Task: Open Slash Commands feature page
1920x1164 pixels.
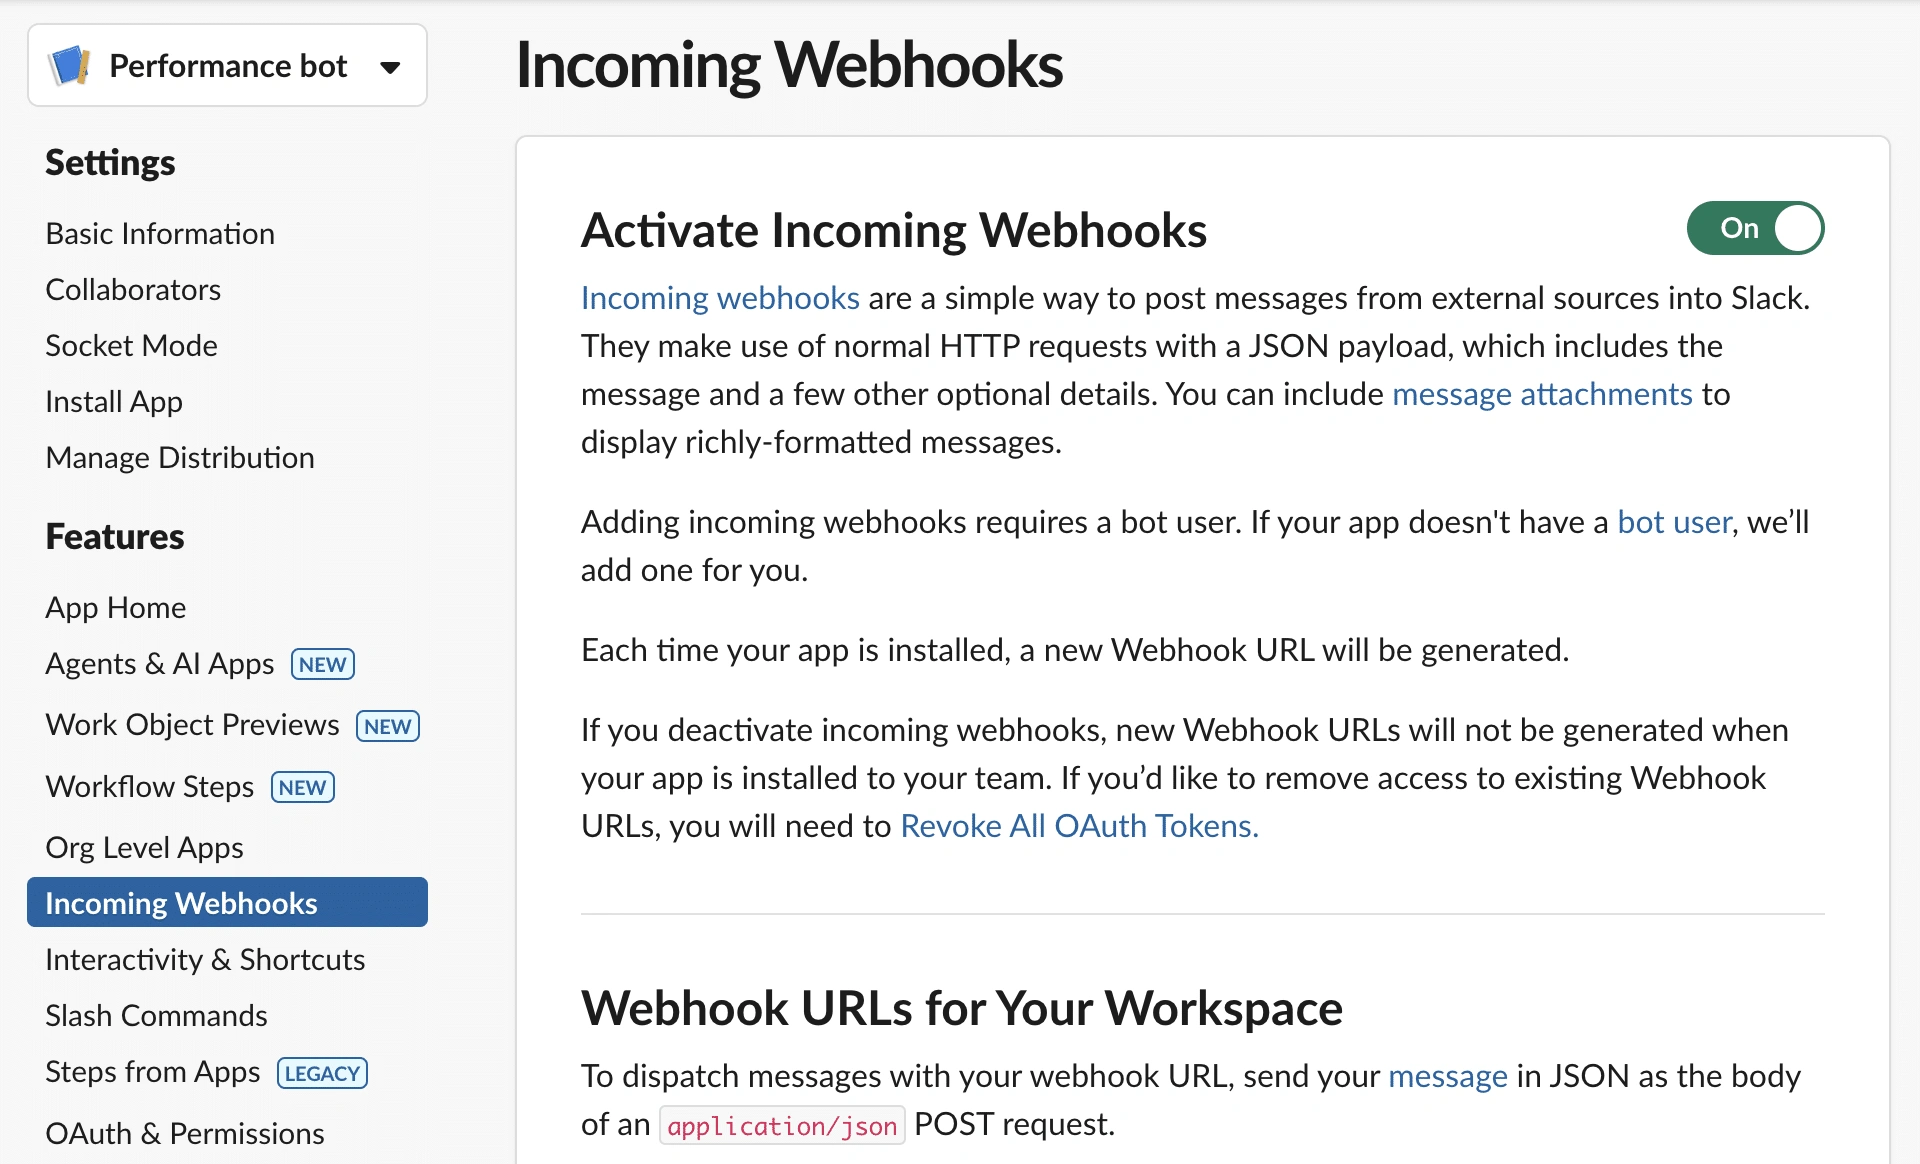Action: [x=156, y=1016]
